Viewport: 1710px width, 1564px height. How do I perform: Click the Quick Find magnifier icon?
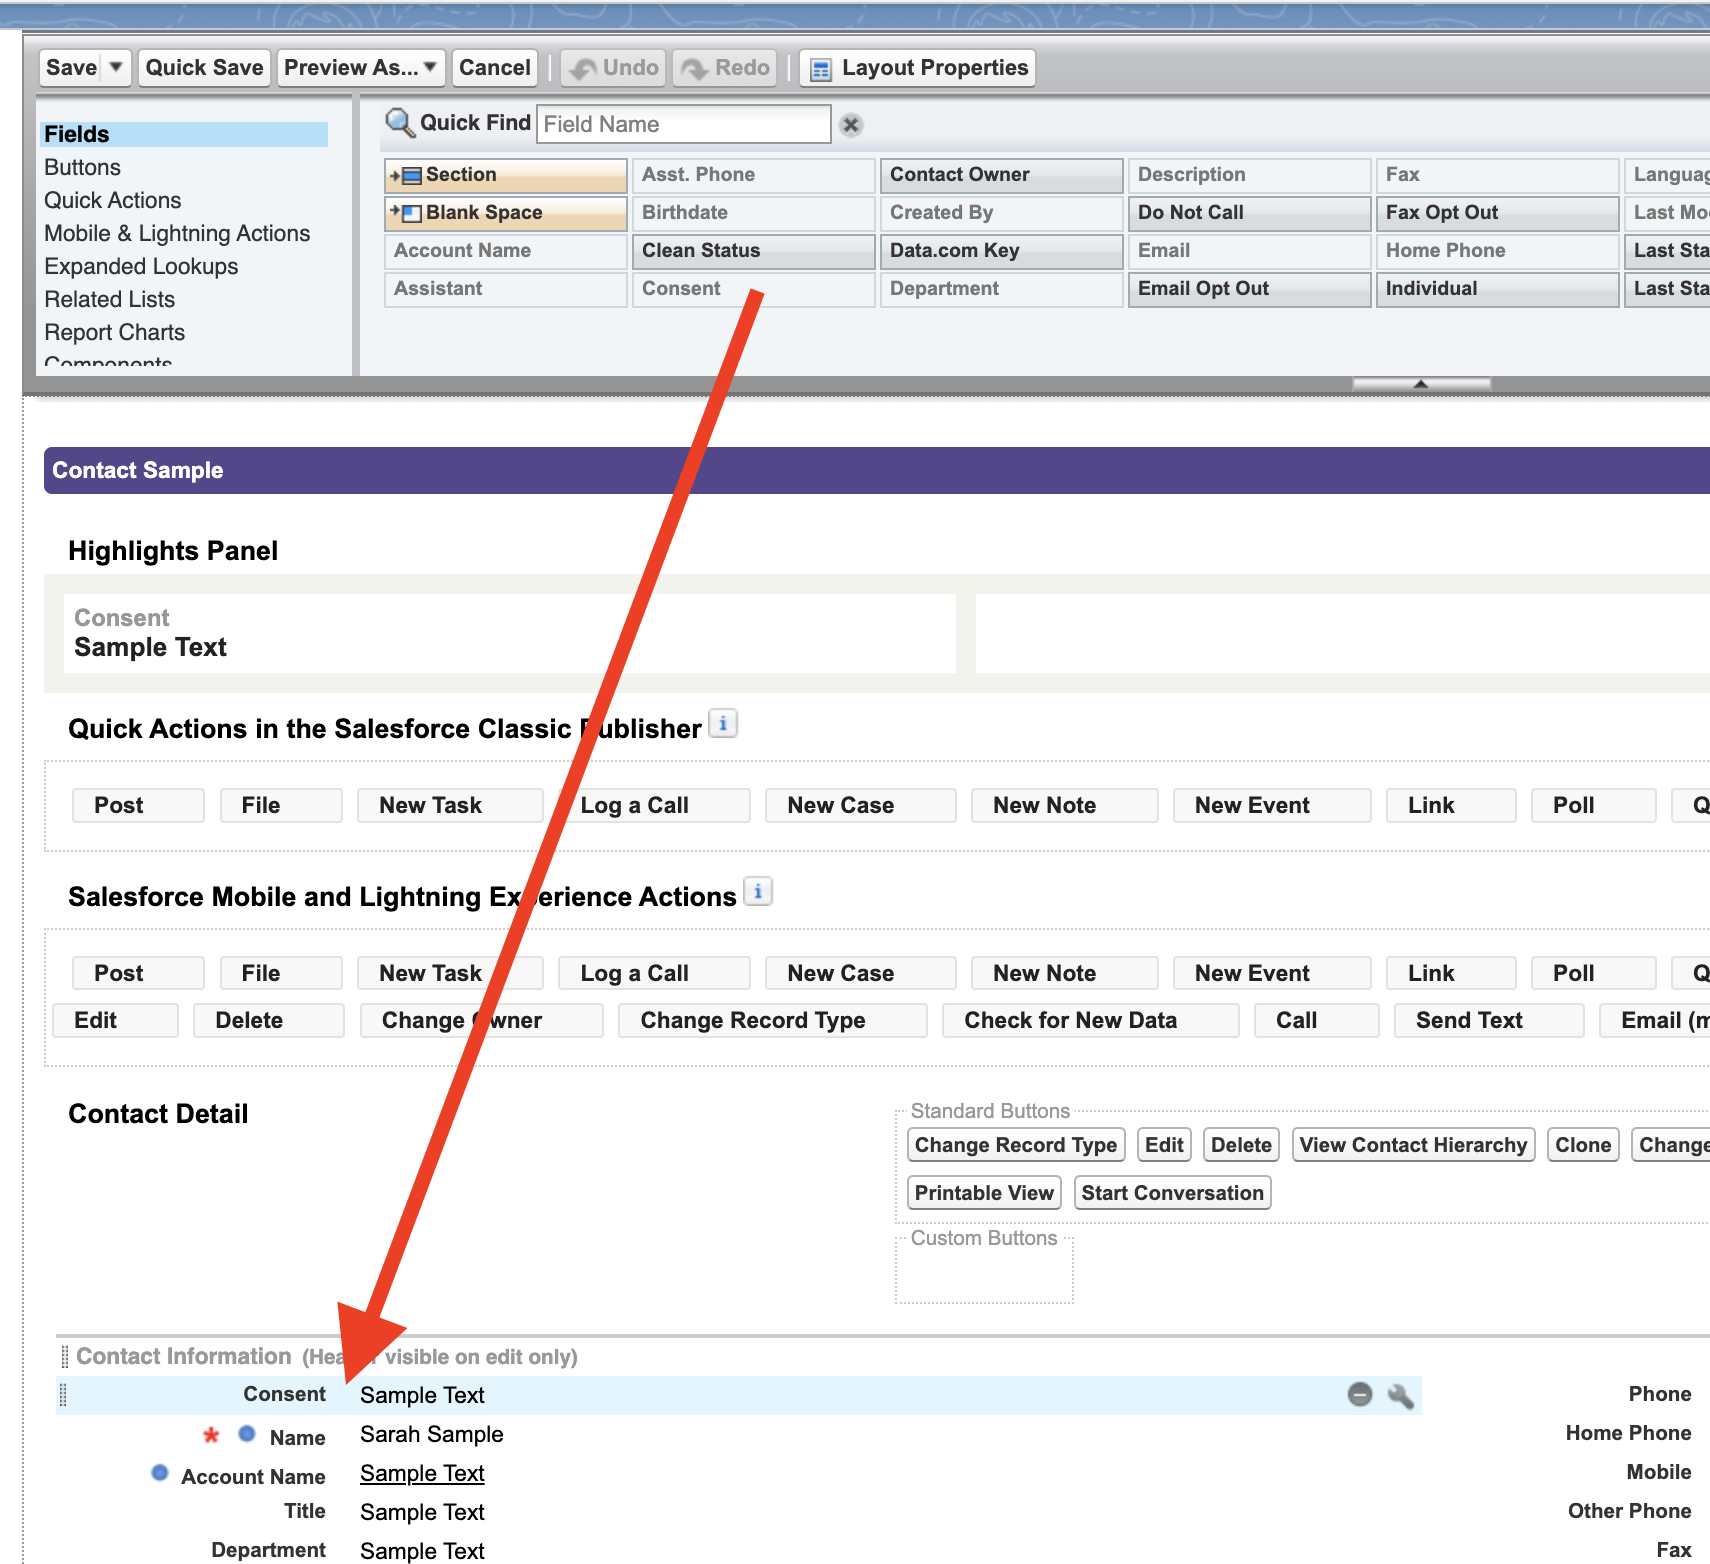coord(400,123)
